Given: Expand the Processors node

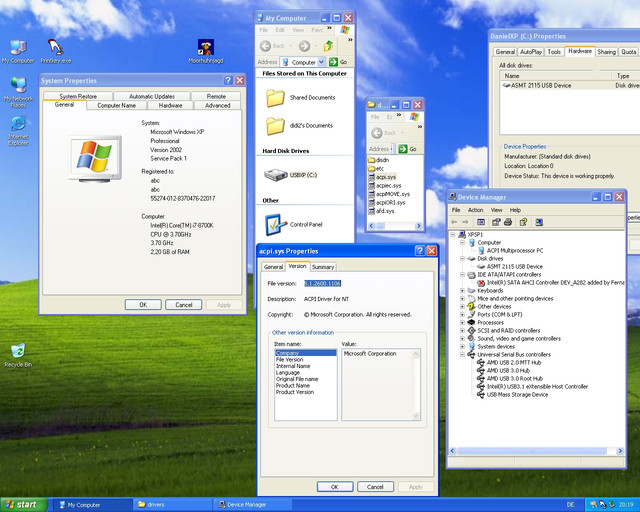Looking at the screenshot, I should click(x=462, y=323).
